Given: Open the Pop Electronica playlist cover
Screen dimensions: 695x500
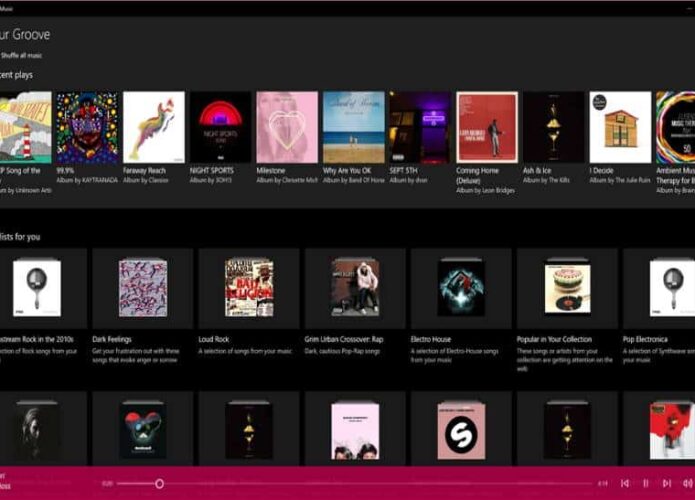Looking at the screenshot, I should point(672,288).
